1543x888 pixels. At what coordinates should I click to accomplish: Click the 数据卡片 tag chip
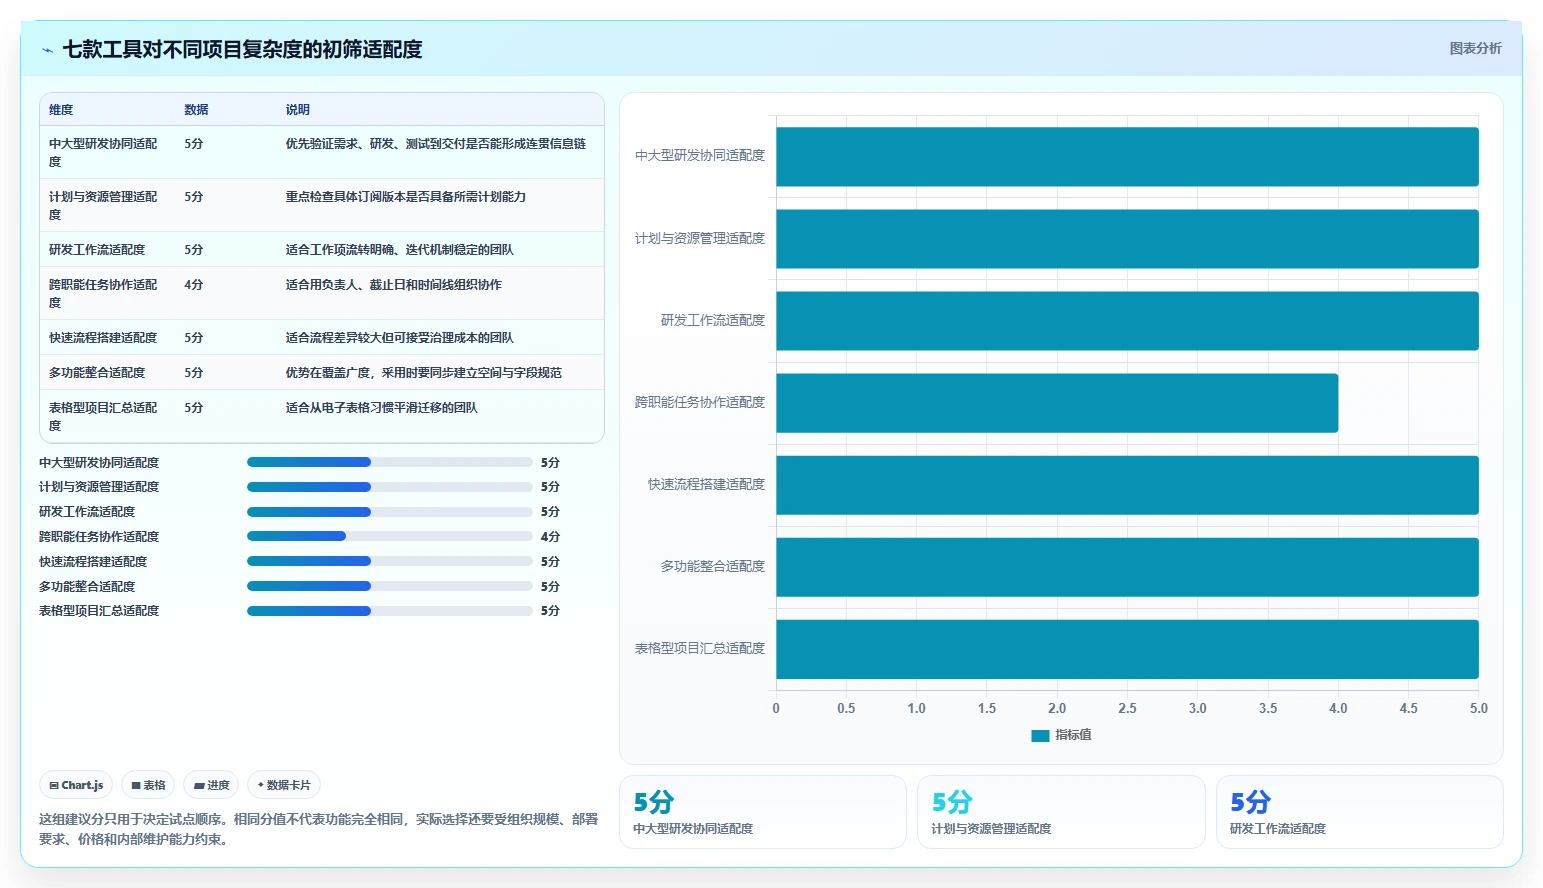(284, 785)
